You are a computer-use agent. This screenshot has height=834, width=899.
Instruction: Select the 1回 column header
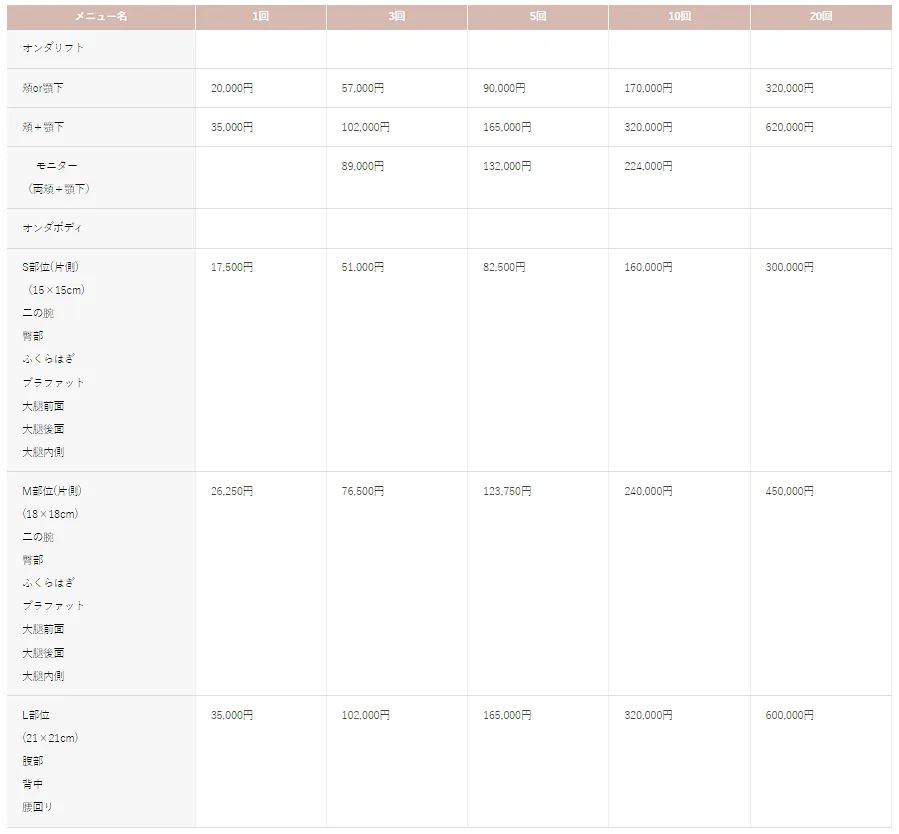point(261,16)
